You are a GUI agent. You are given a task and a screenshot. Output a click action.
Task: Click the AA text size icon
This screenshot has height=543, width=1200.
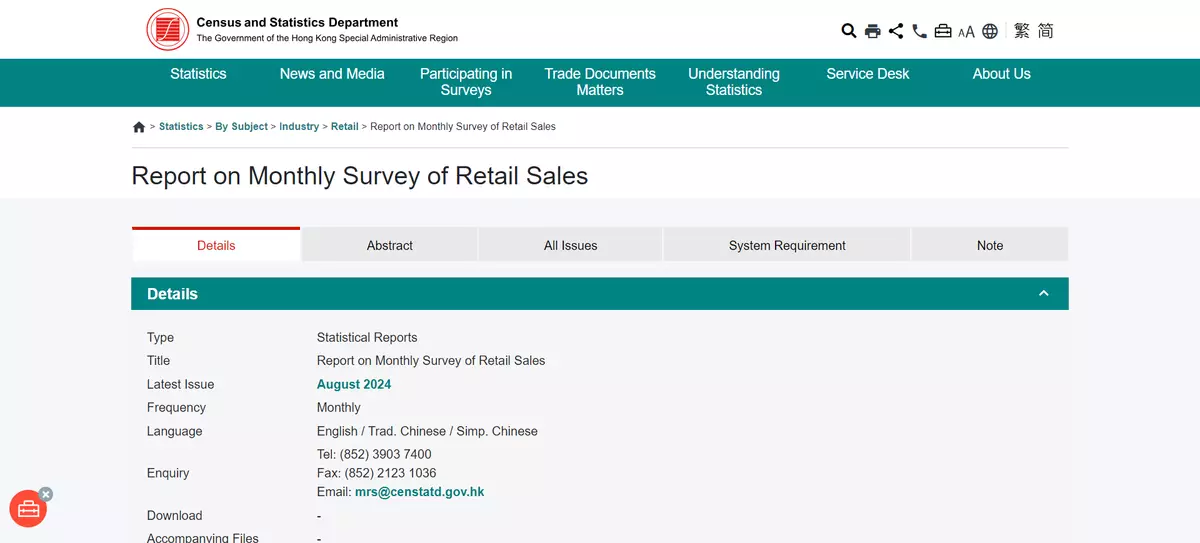(966, 32)
